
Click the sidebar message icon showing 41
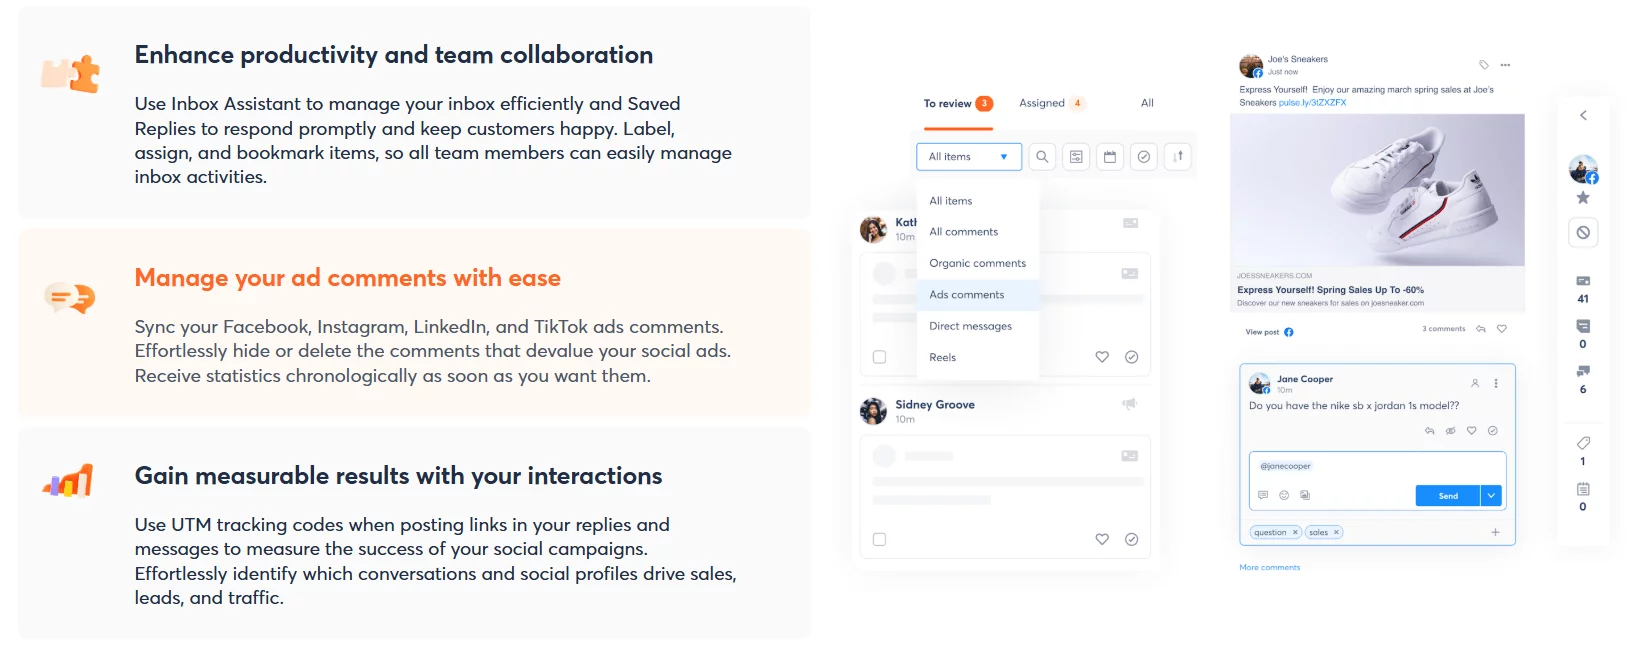click(1583, 281)
